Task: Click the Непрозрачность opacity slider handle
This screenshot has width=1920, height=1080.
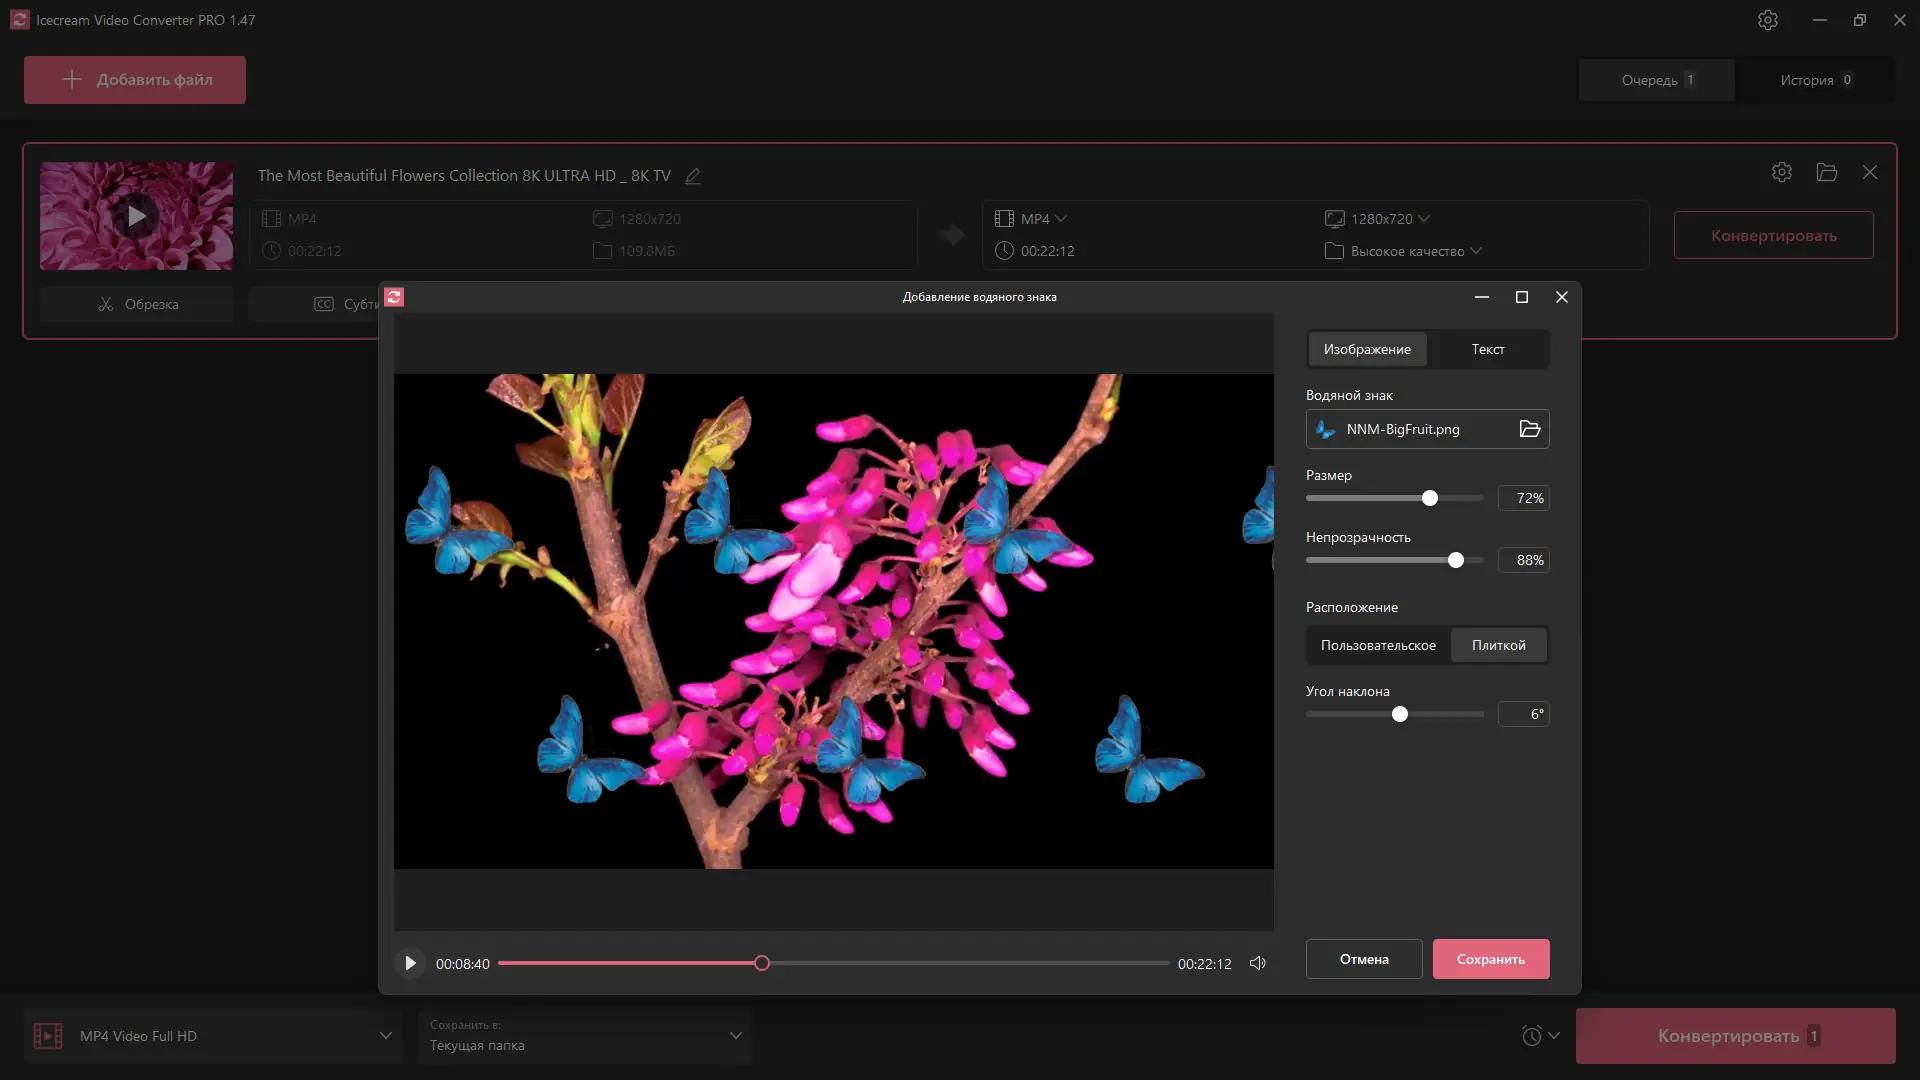Action: (x=1455, y=560)
